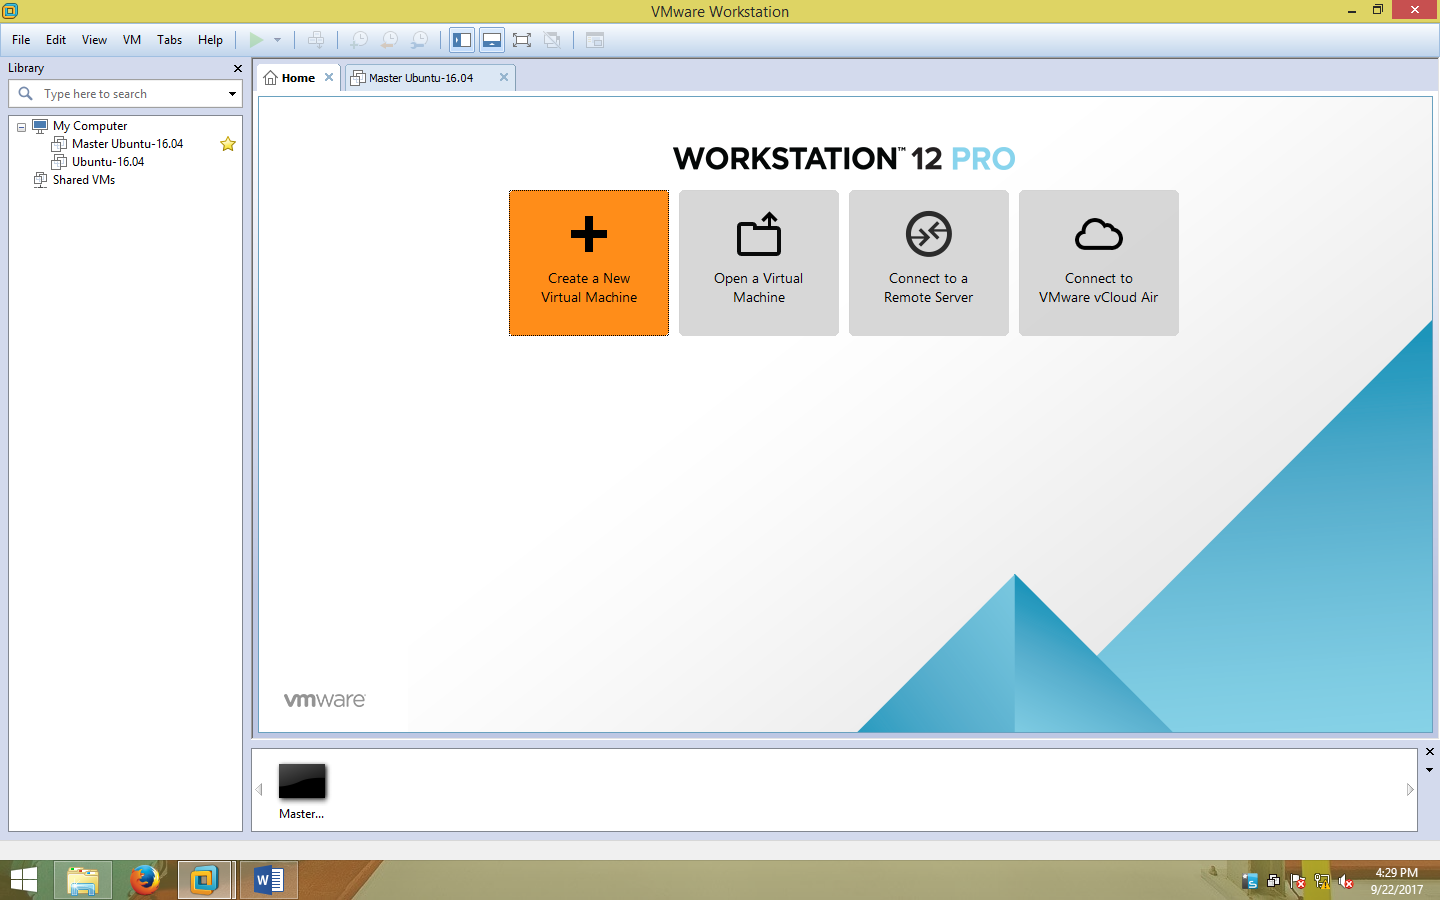Select My Computer in the library
1440x900 pixels.
pos(90,126)
